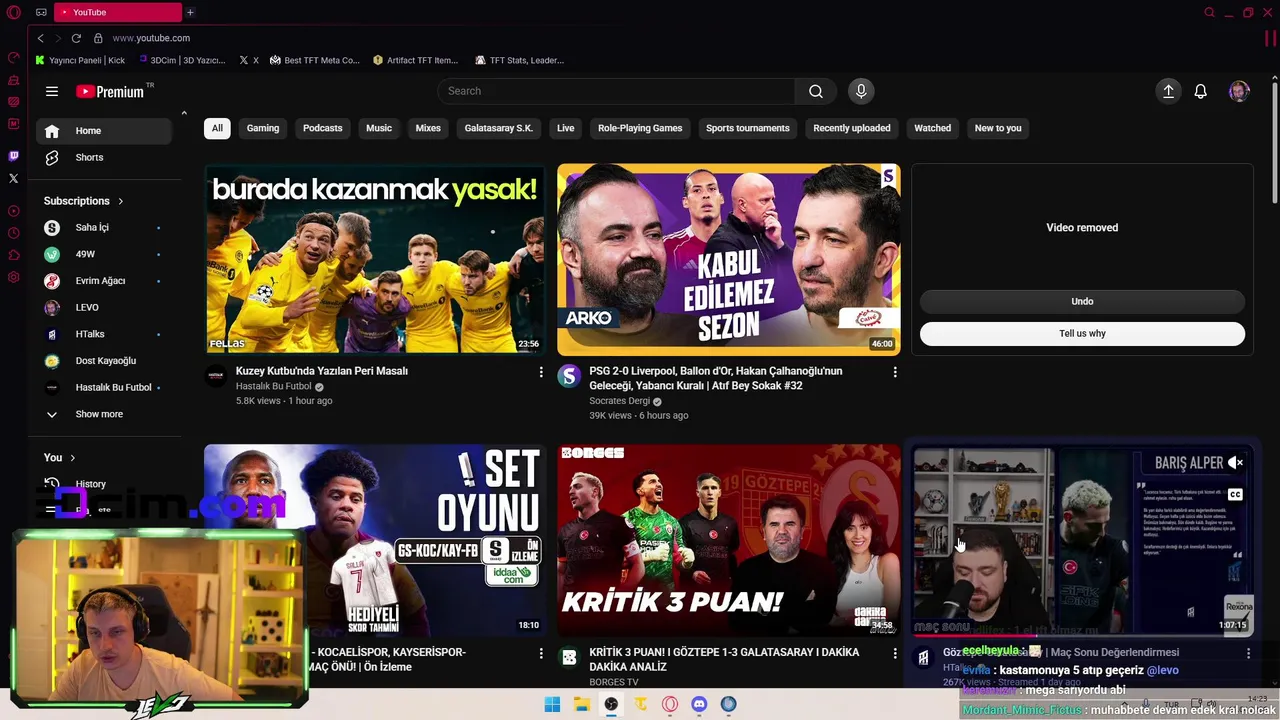Viewport: 1280px width, 720px height.
Task: Toggle captions CC on video preview
Action: (1235, 494)
